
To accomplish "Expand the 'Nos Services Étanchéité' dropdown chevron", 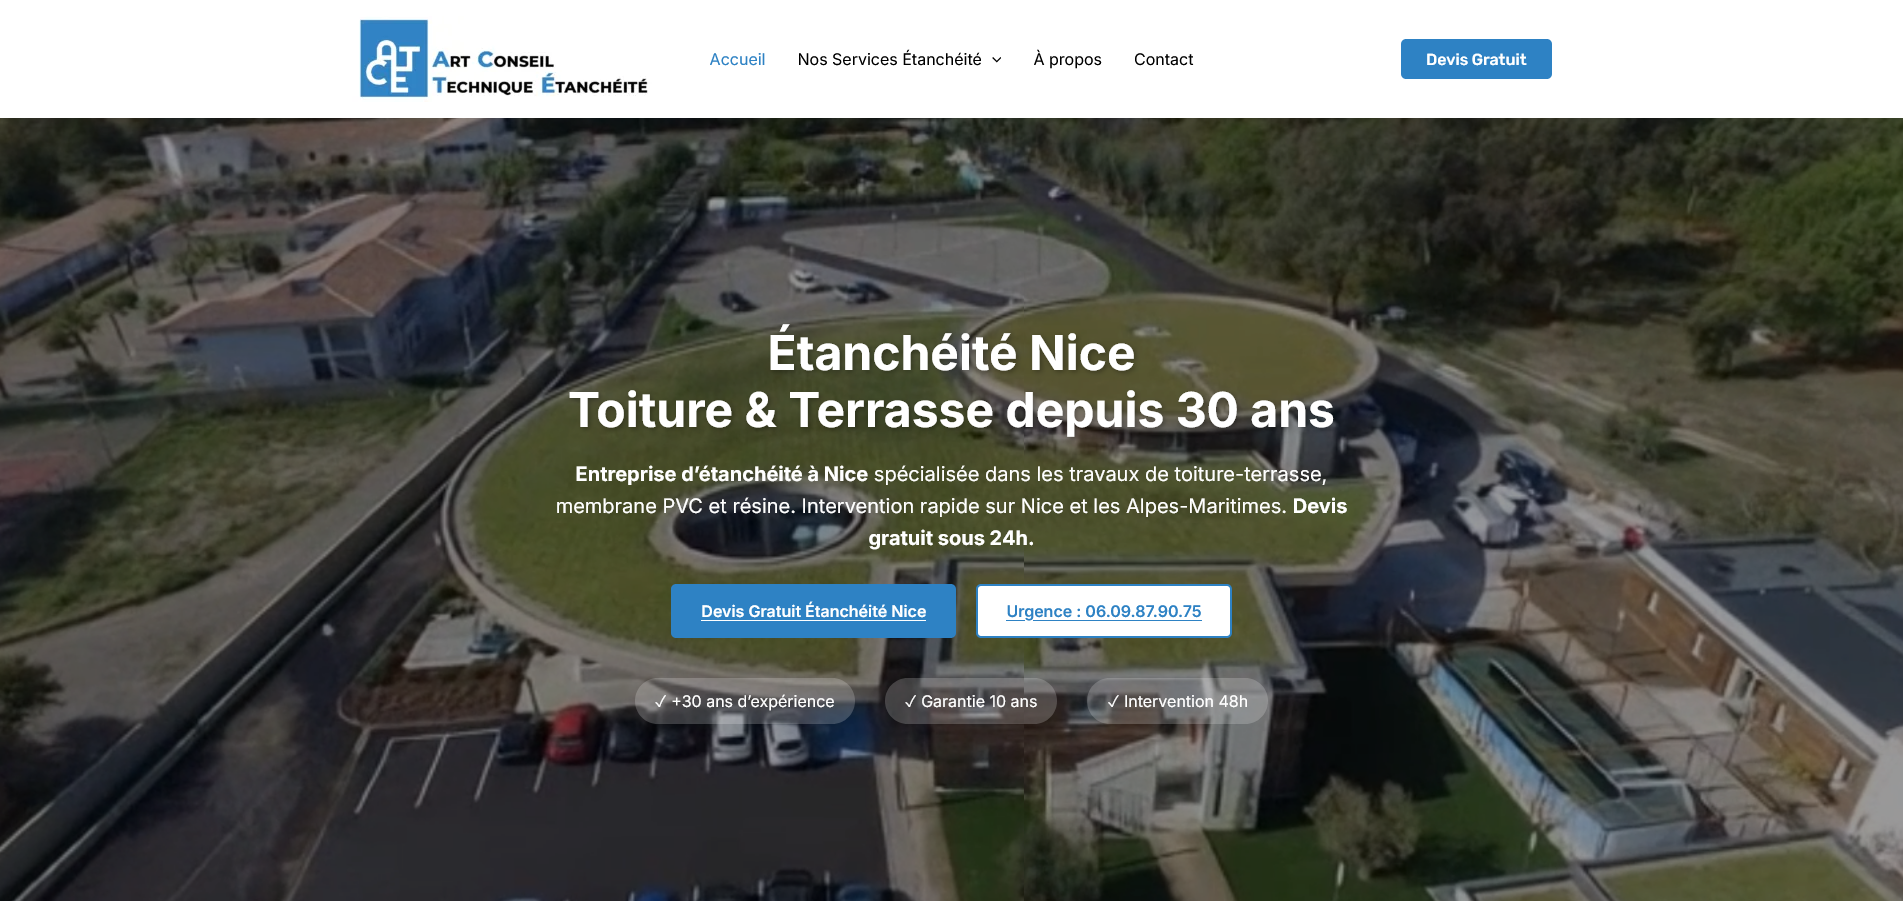I will [996, 60].
